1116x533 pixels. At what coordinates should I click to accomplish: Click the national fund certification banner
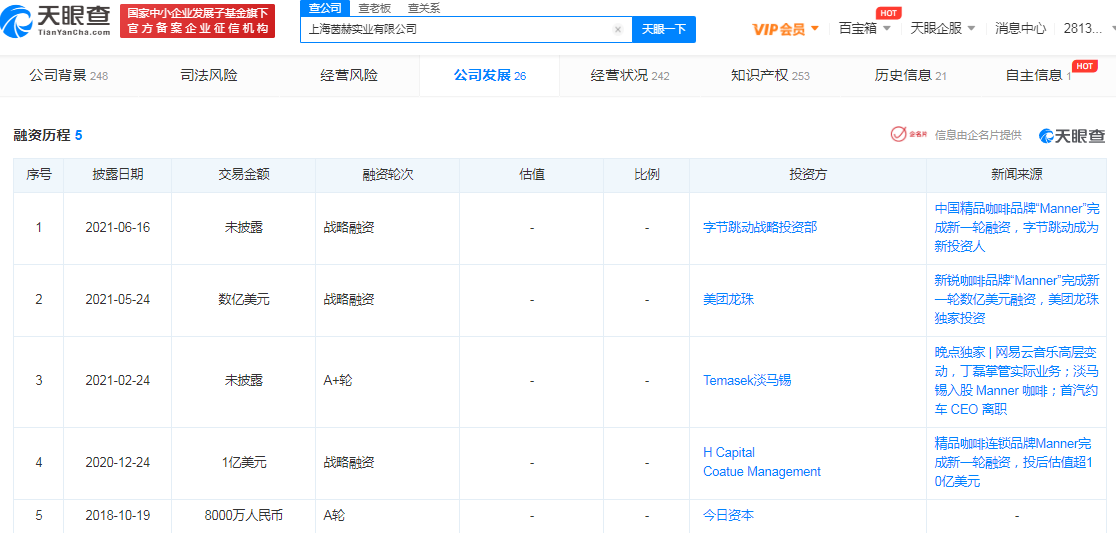coord(197,21)
